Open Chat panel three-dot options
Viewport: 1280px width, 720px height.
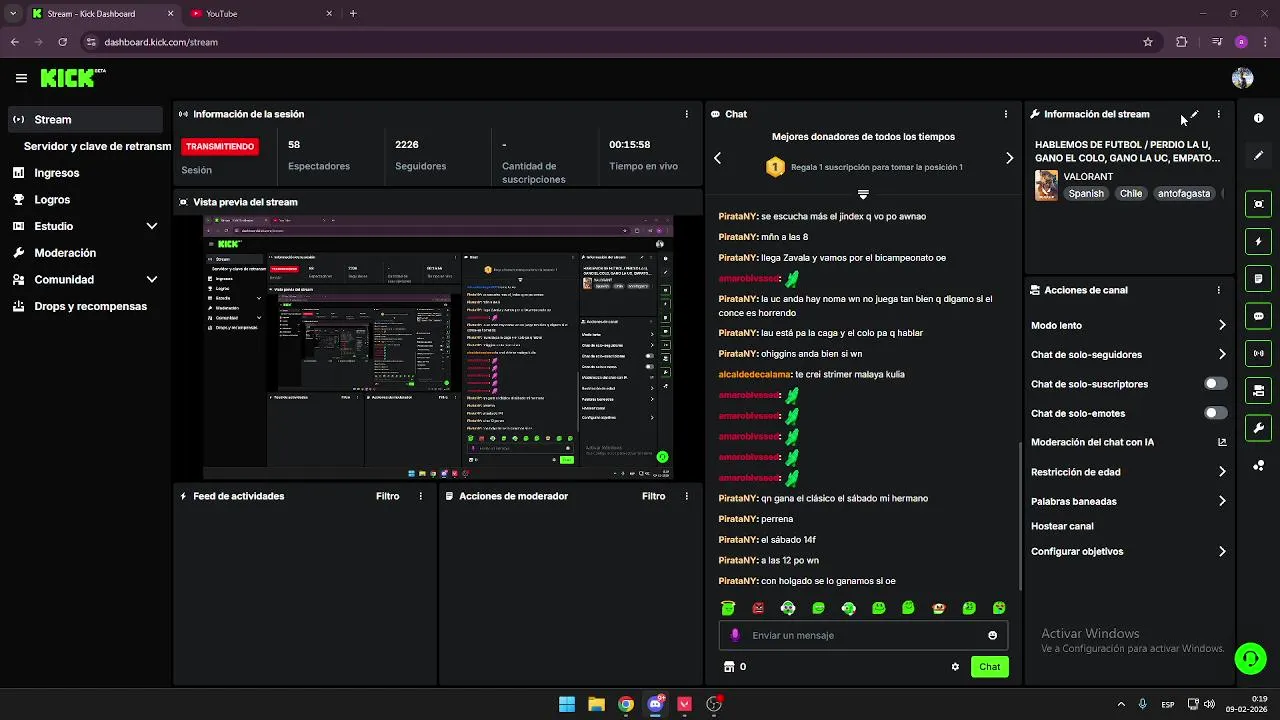pos(1005,114)
